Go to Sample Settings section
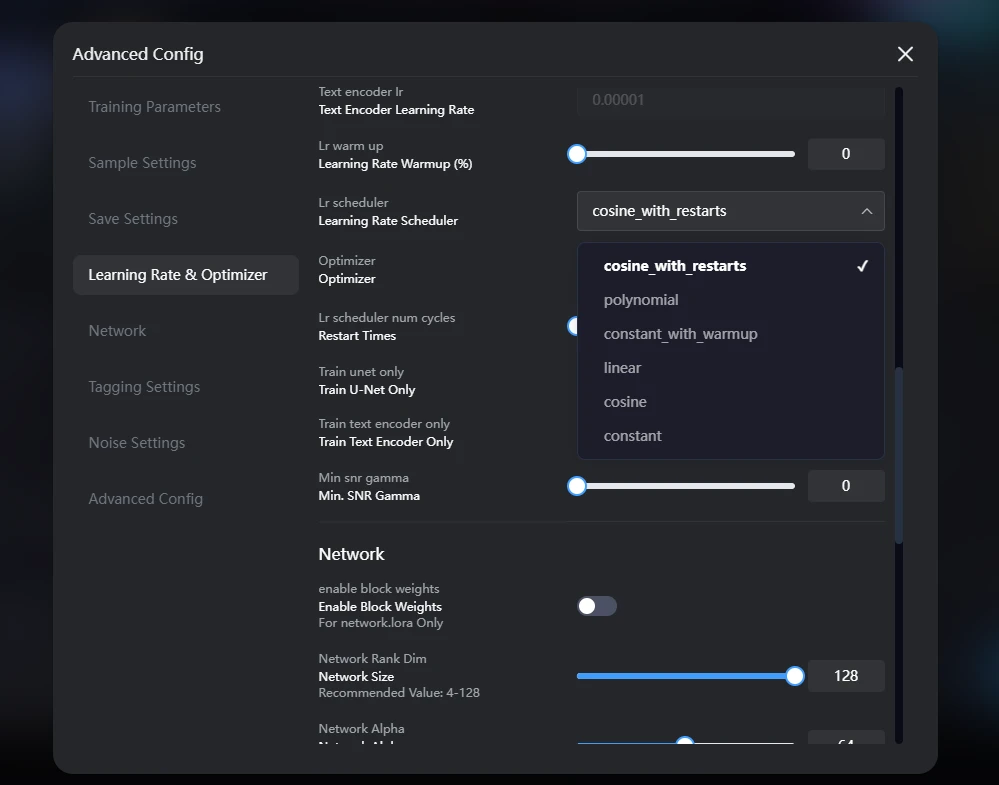 pyautogui.click(x=142, y=163)
